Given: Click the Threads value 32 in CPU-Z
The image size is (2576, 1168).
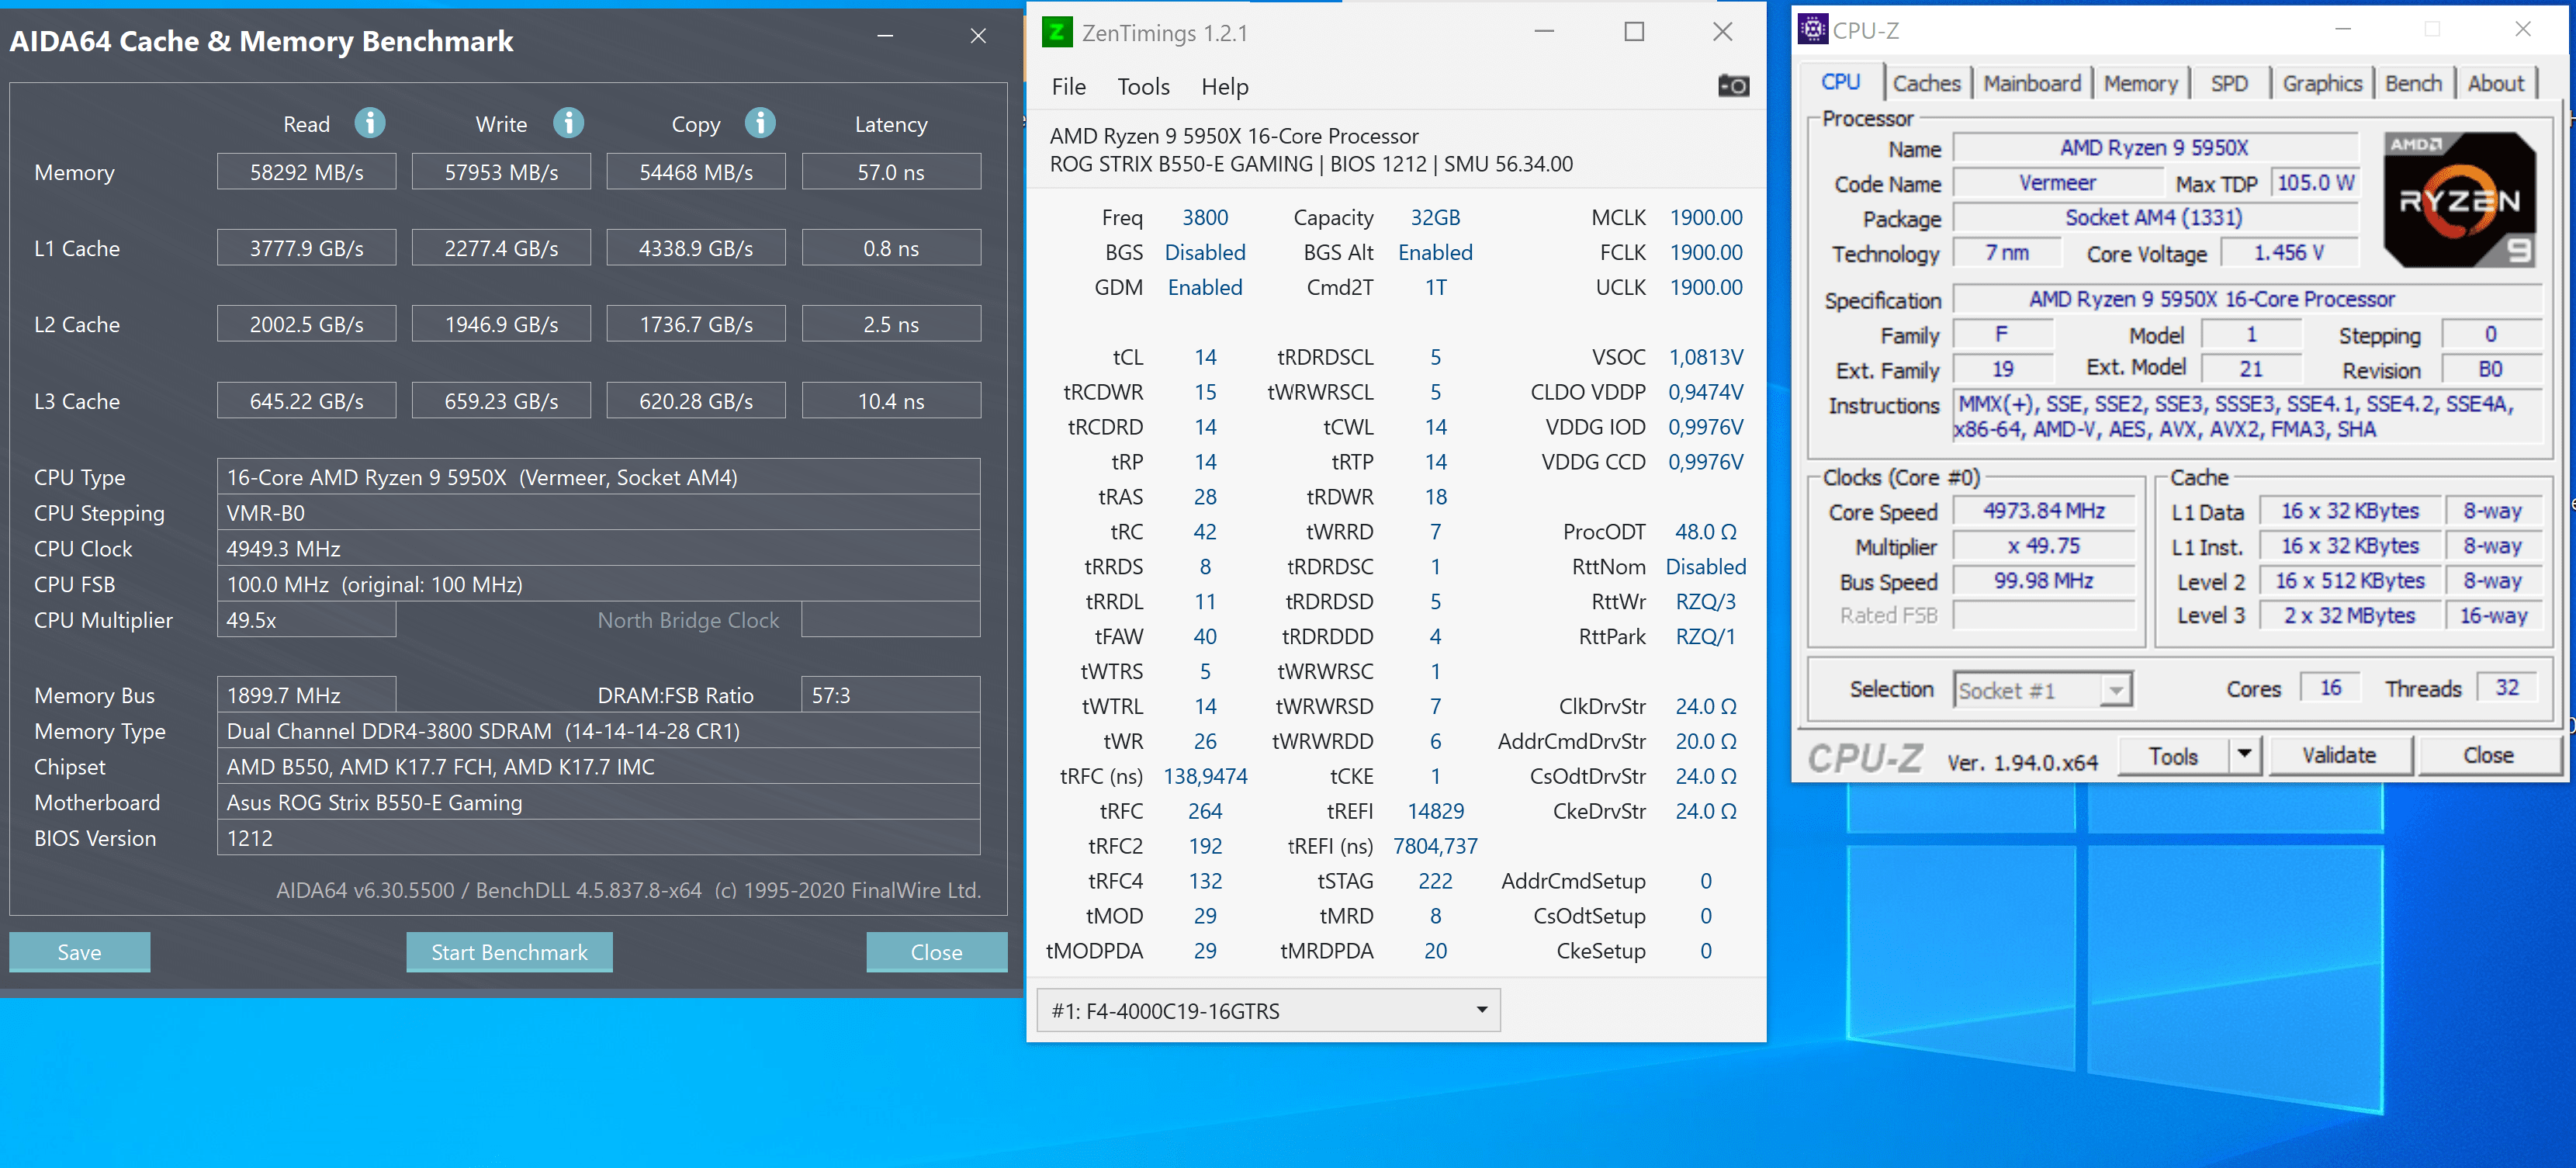Looking at the screenshot, I should [x=2506, y=688].
